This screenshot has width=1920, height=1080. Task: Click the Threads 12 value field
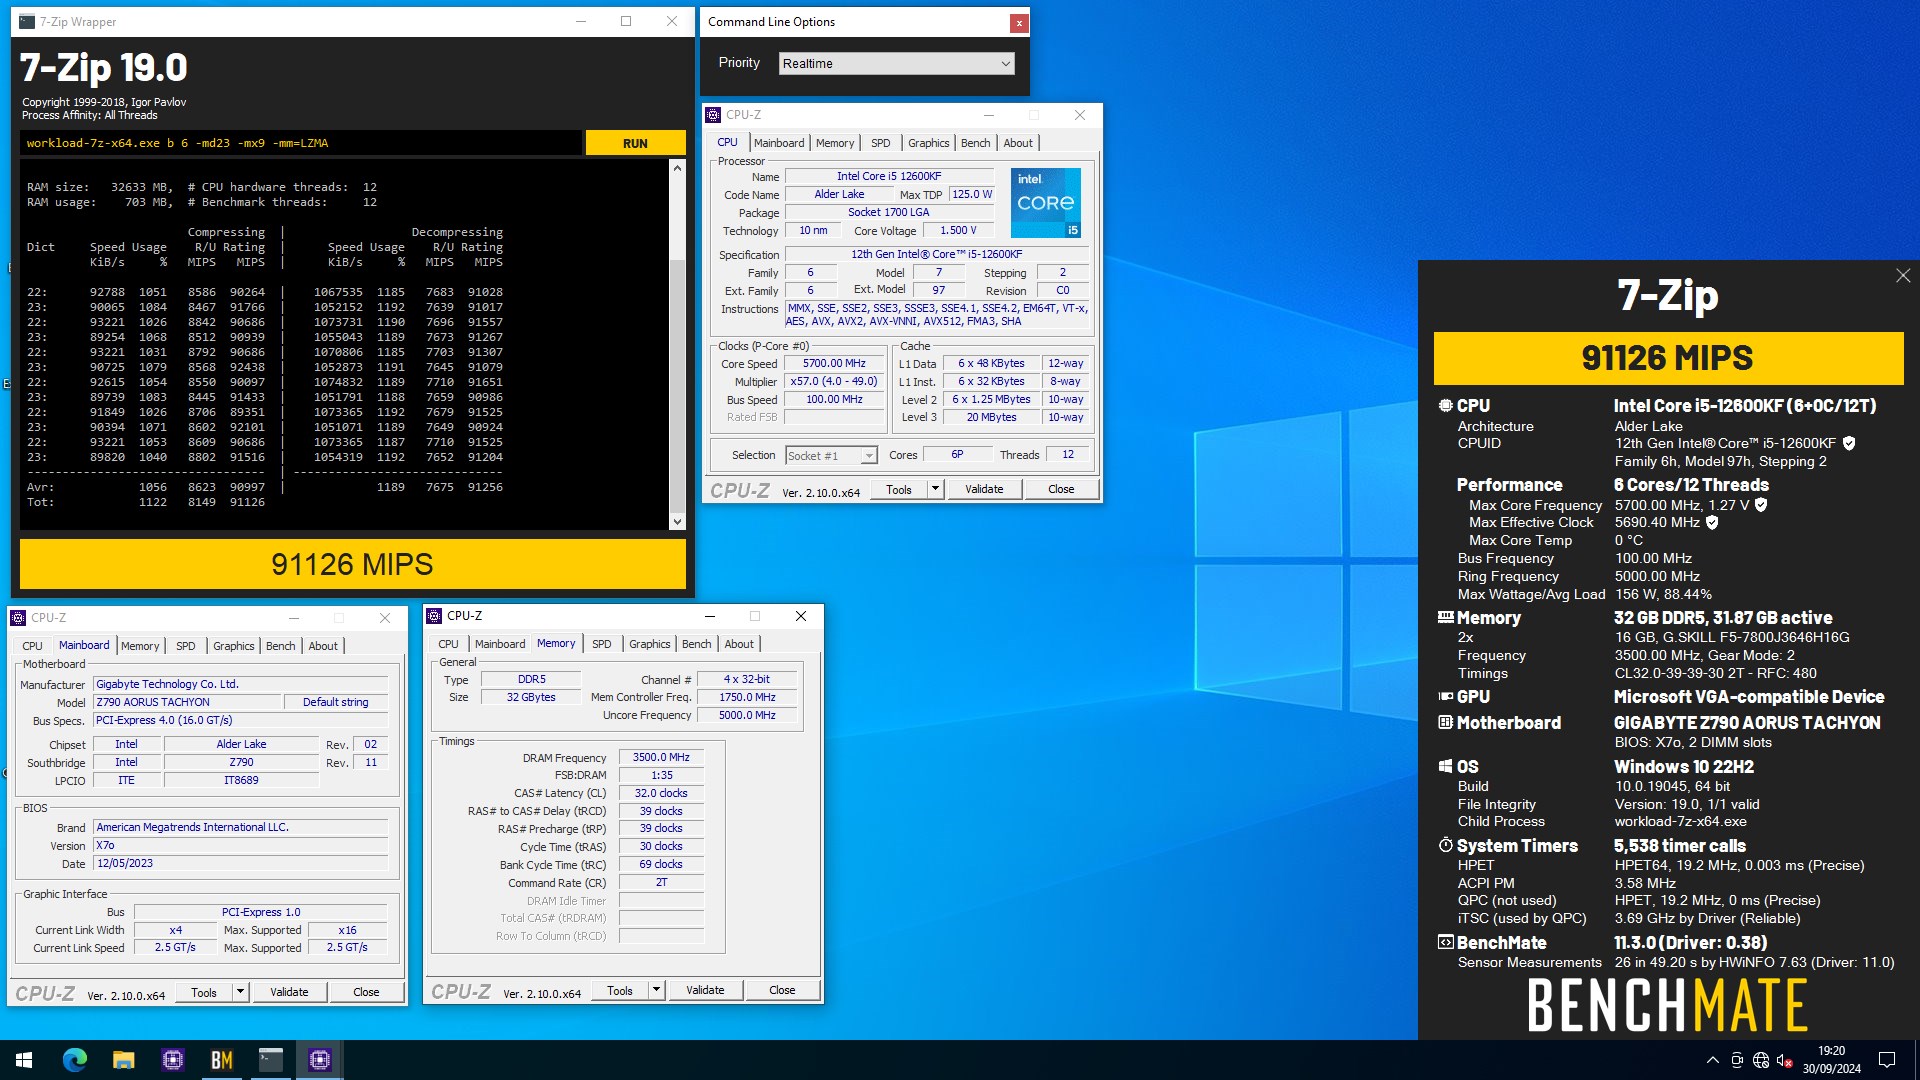[x=1068, y=454]
